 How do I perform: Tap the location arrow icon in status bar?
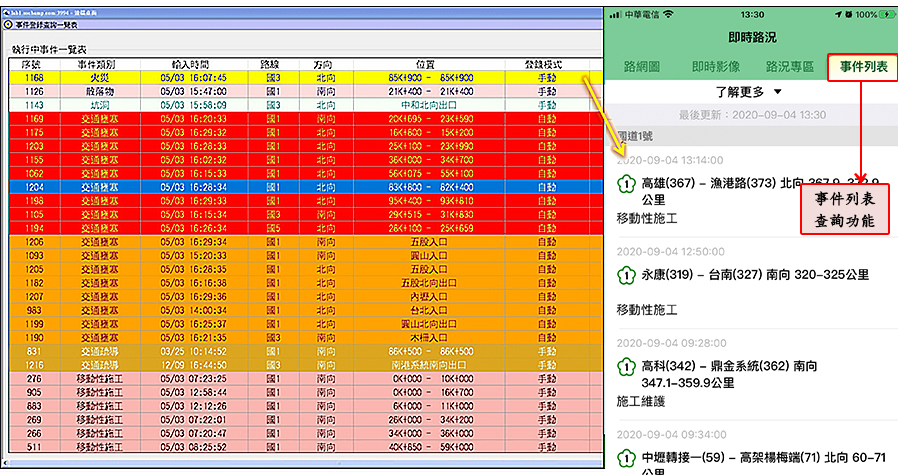point(838,14)
